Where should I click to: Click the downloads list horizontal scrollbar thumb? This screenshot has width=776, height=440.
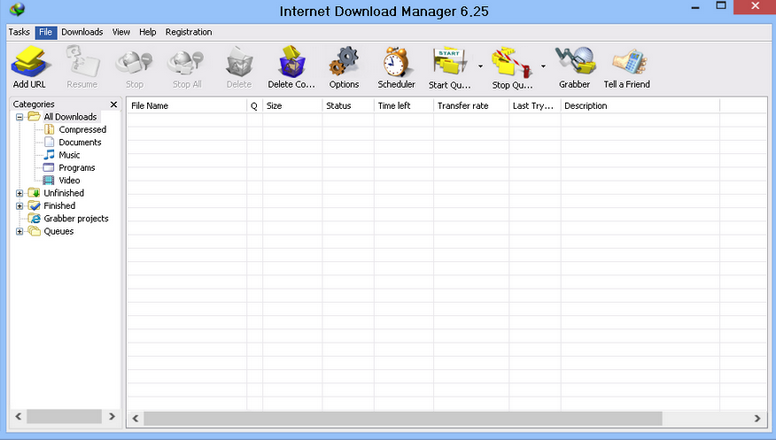click(403, 418)
